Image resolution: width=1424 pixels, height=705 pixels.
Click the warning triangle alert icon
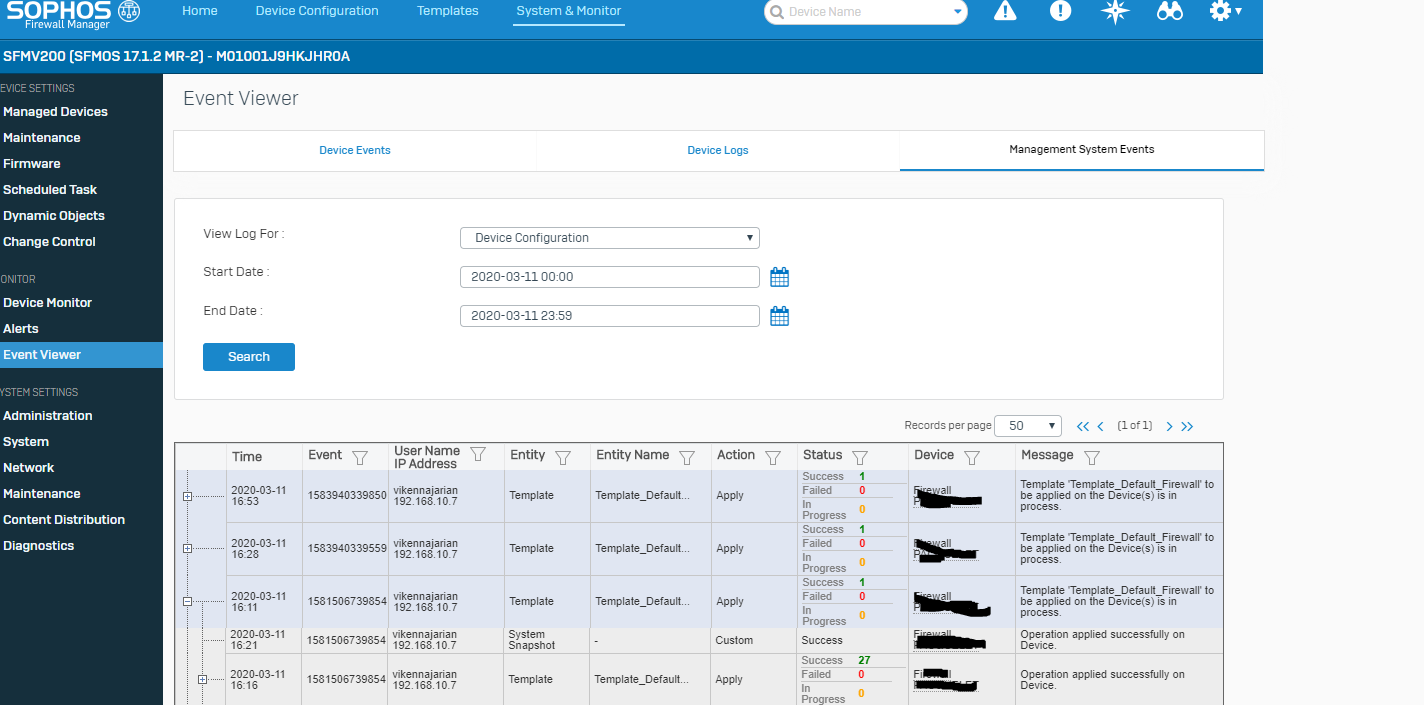[1005, 11]
